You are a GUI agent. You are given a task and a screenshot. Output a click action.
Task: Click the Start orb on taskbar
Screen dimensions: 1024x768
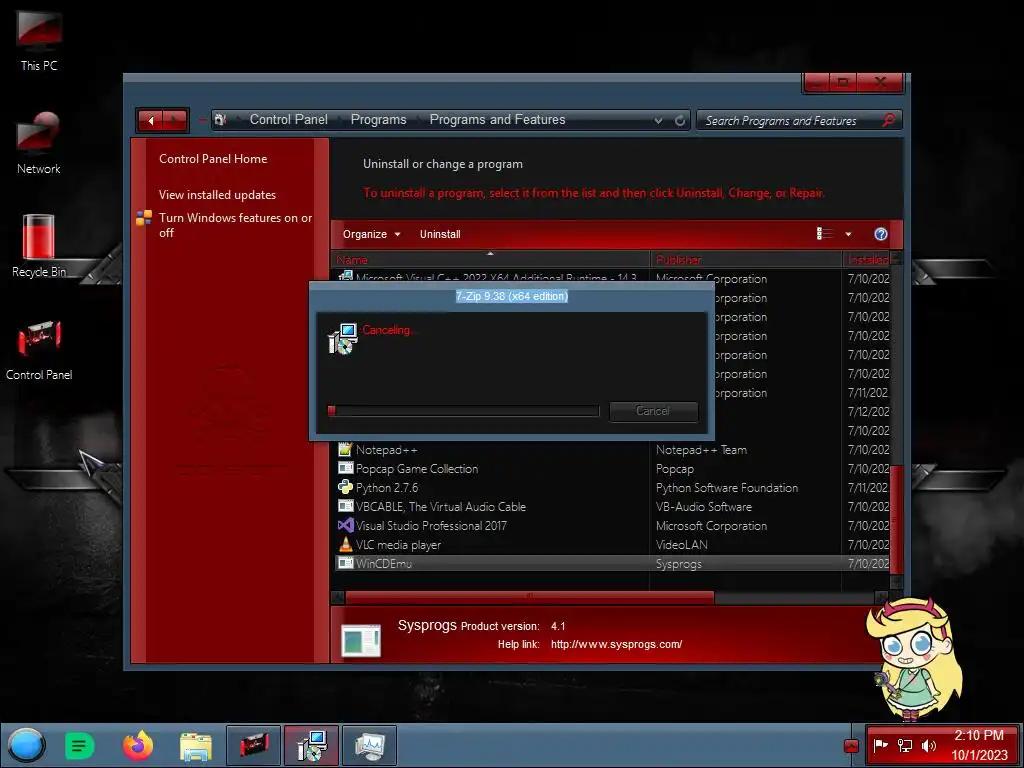click(26, 745)
